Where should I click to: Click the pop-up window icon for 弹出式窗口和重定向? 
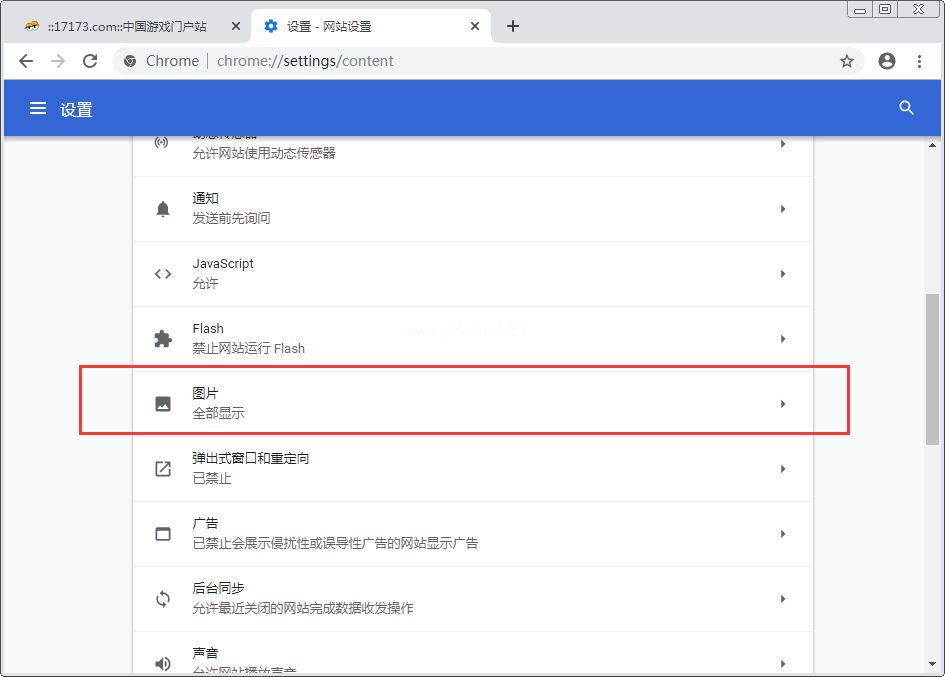tap(163, 468)
